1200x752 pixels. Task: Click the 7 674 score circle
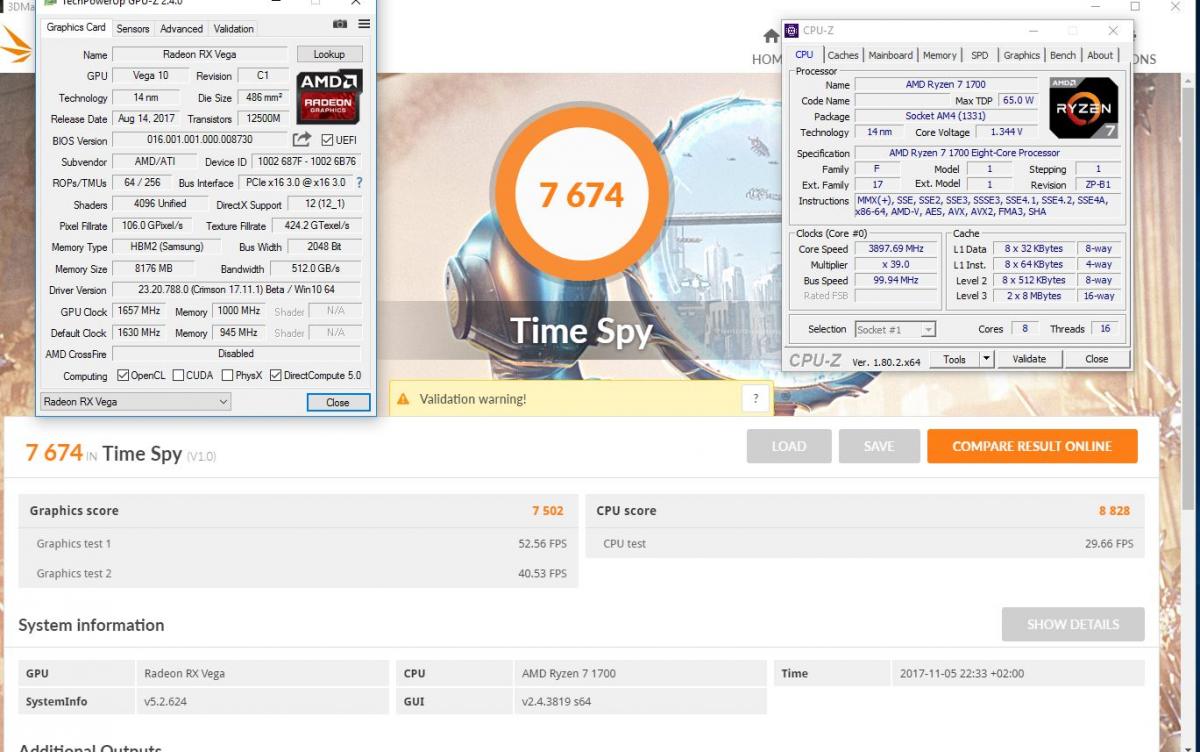tap(581, 194)
